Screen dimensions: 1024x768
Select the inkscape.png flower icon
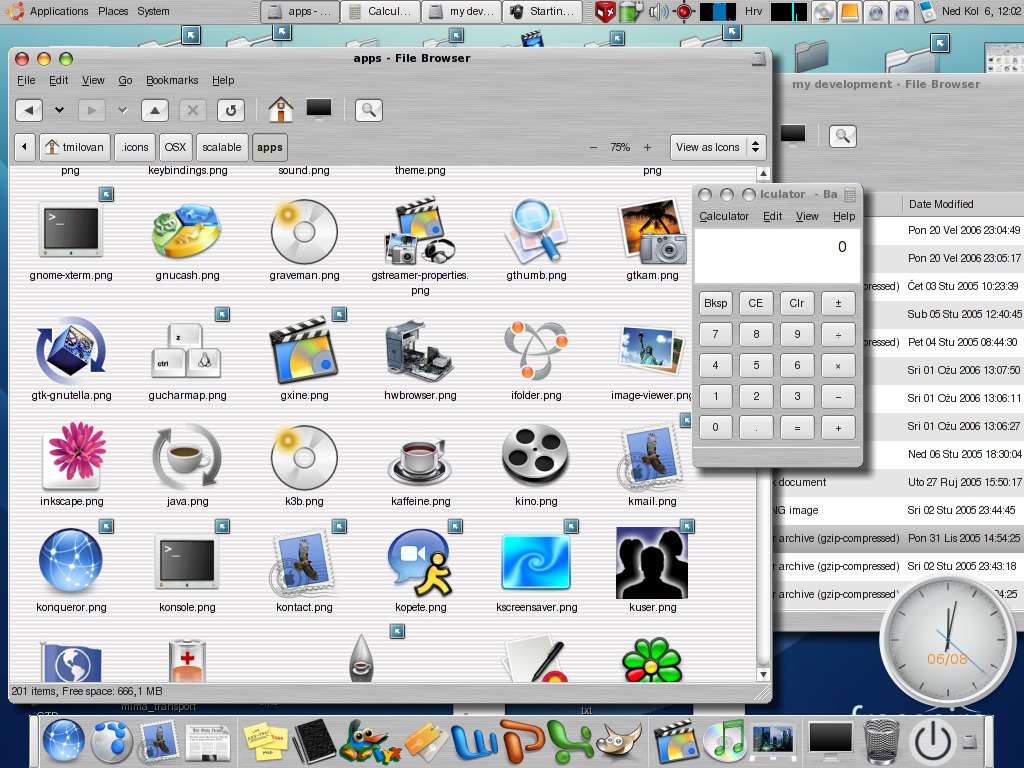click(x=72, y=455)
